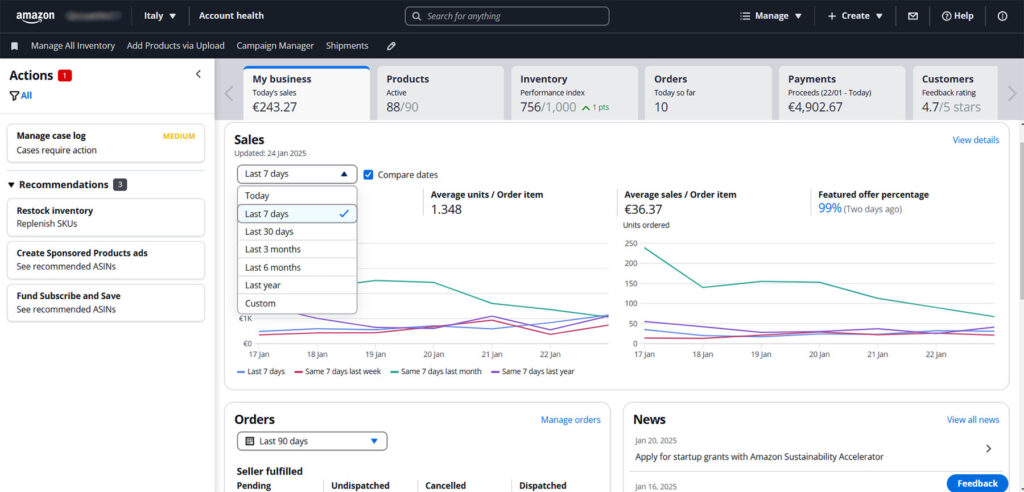Collapse the Last 7 days date range dropdown
This screenshot has width=1024, height=492.
point(297,174)
